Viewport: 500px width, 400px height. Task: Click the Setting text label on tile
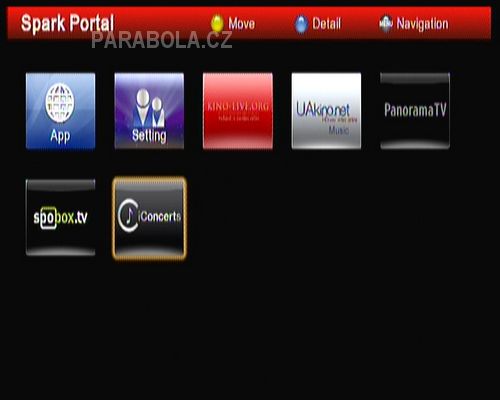click(x=149, y=136)
